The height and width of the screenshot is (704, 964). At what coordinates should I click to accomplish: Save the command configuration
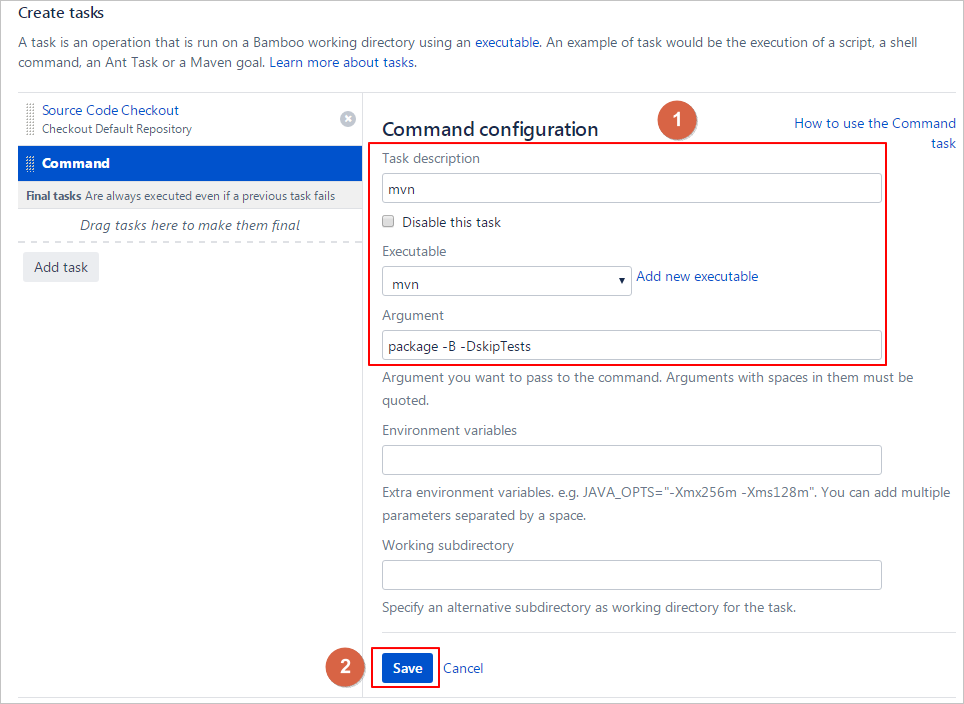[x=407, y=668]
